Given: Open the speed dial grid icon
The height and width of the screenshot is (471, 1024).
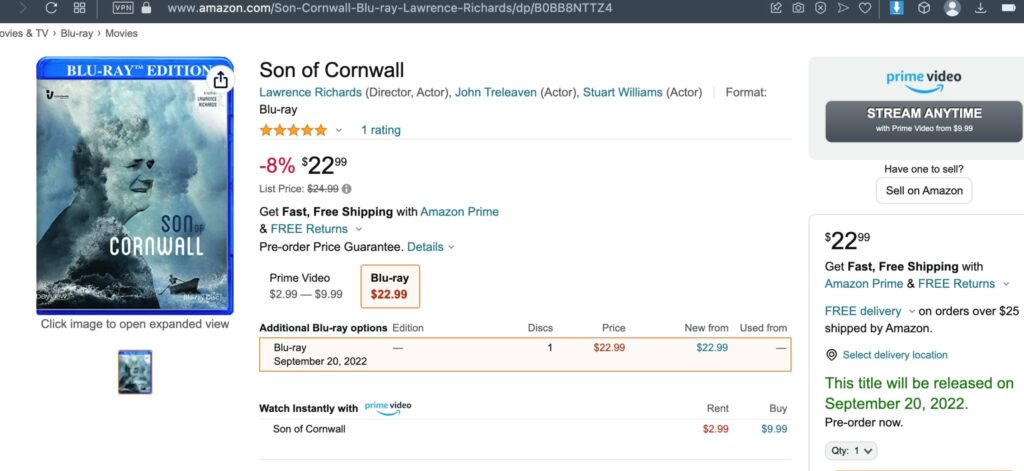Looking at the screenshot, I should (80, 8).
